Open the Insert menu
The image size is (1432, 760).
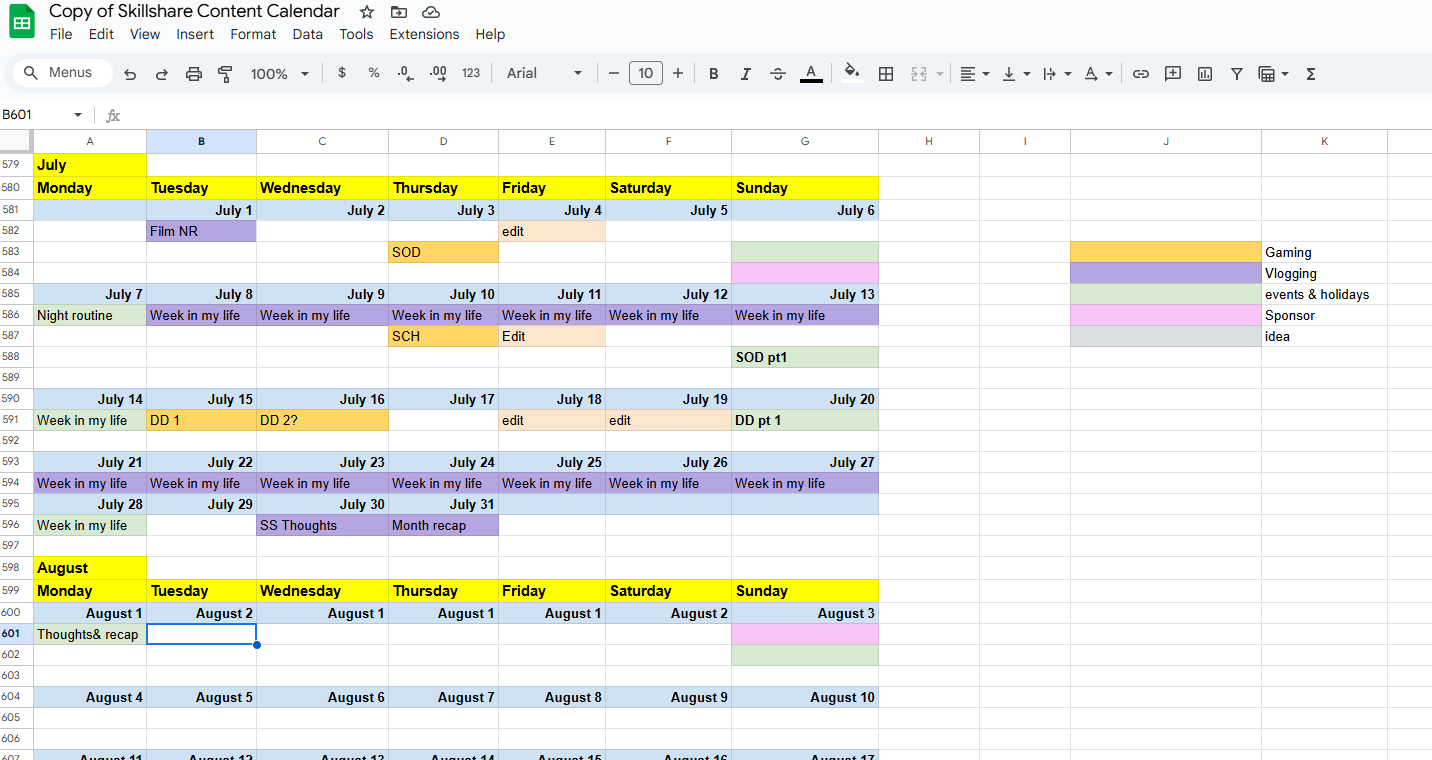coord(195,34)
